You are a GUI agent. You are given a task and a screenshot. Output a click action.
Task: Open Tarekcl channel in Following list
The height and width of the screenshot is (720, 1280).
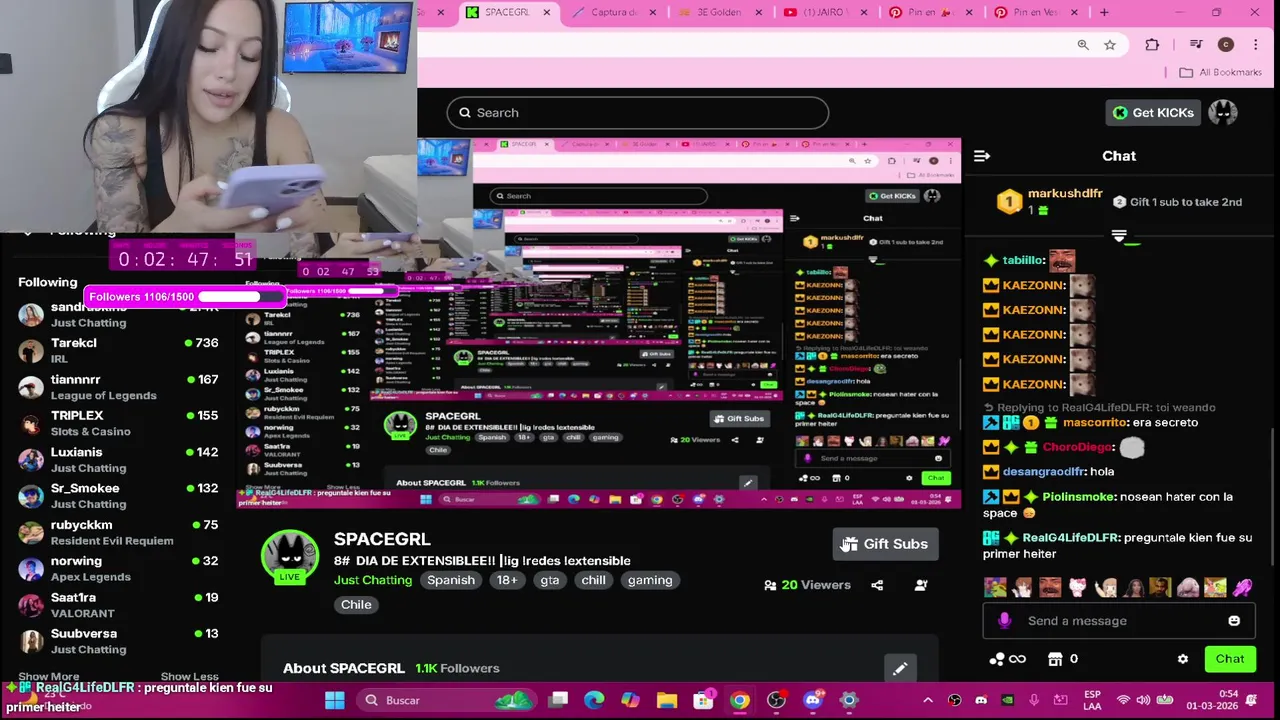click(118, 351)
